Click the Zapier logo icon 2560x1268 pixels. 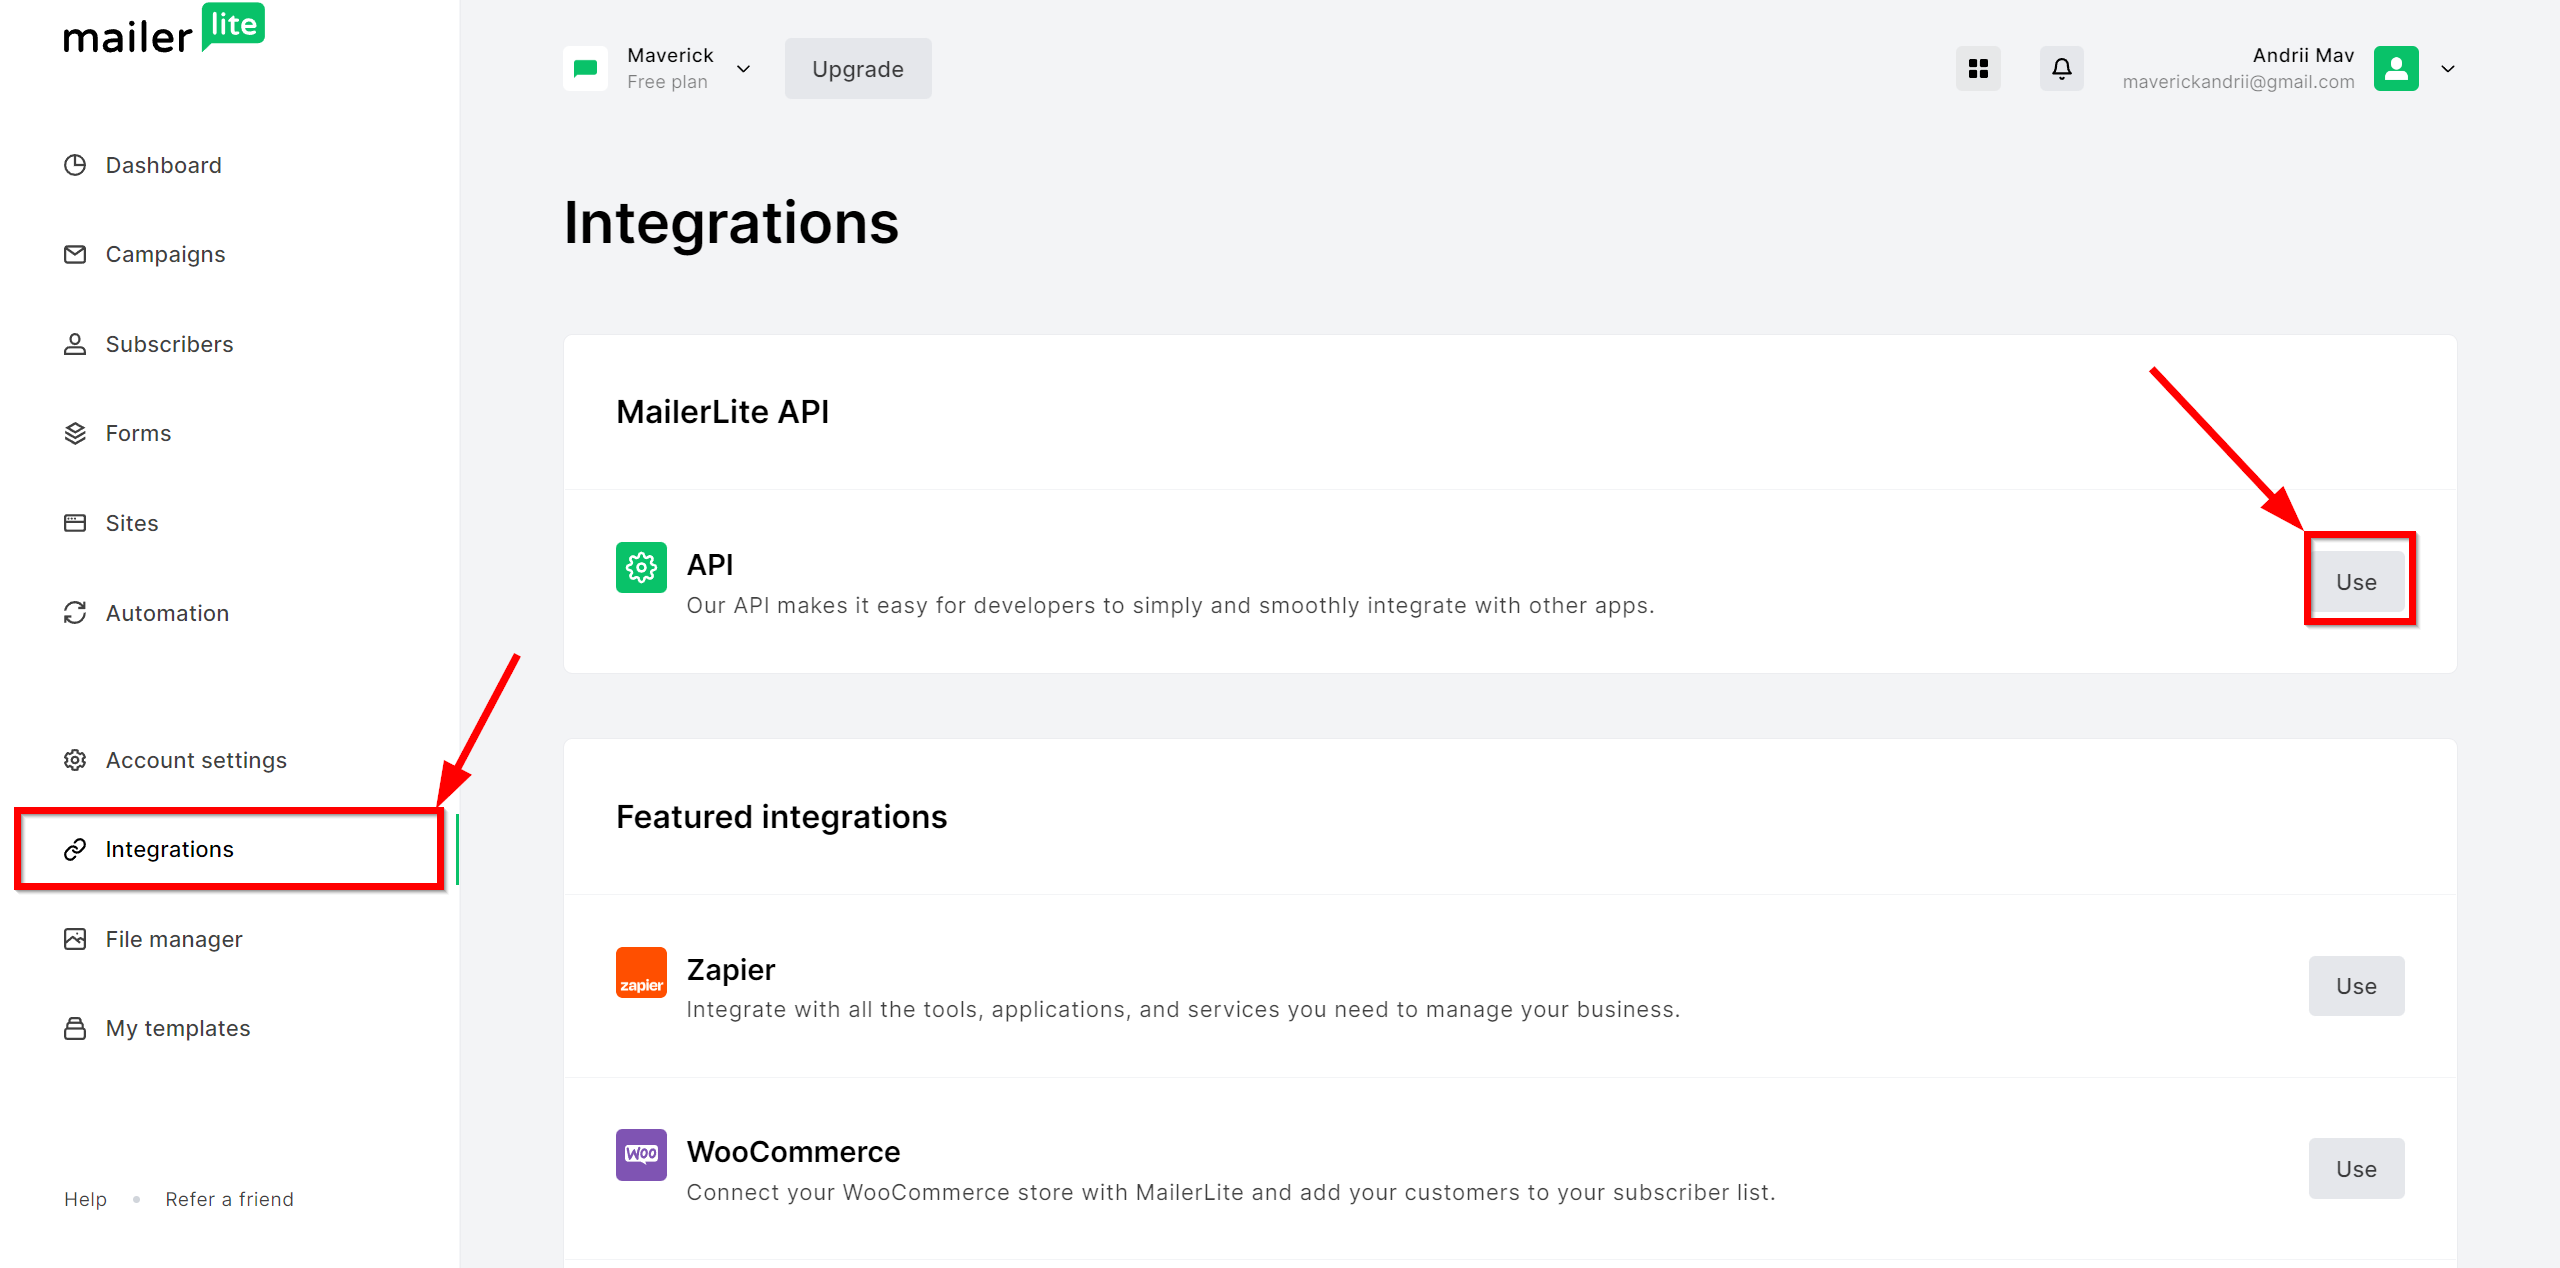641,972
